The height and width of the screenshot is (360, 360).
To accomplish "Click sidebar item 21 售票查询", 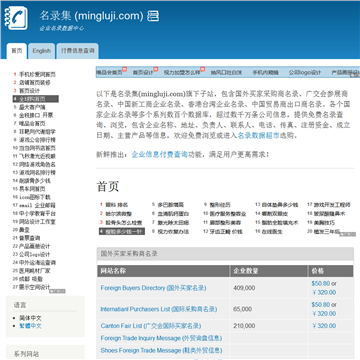I will (29, 238).
